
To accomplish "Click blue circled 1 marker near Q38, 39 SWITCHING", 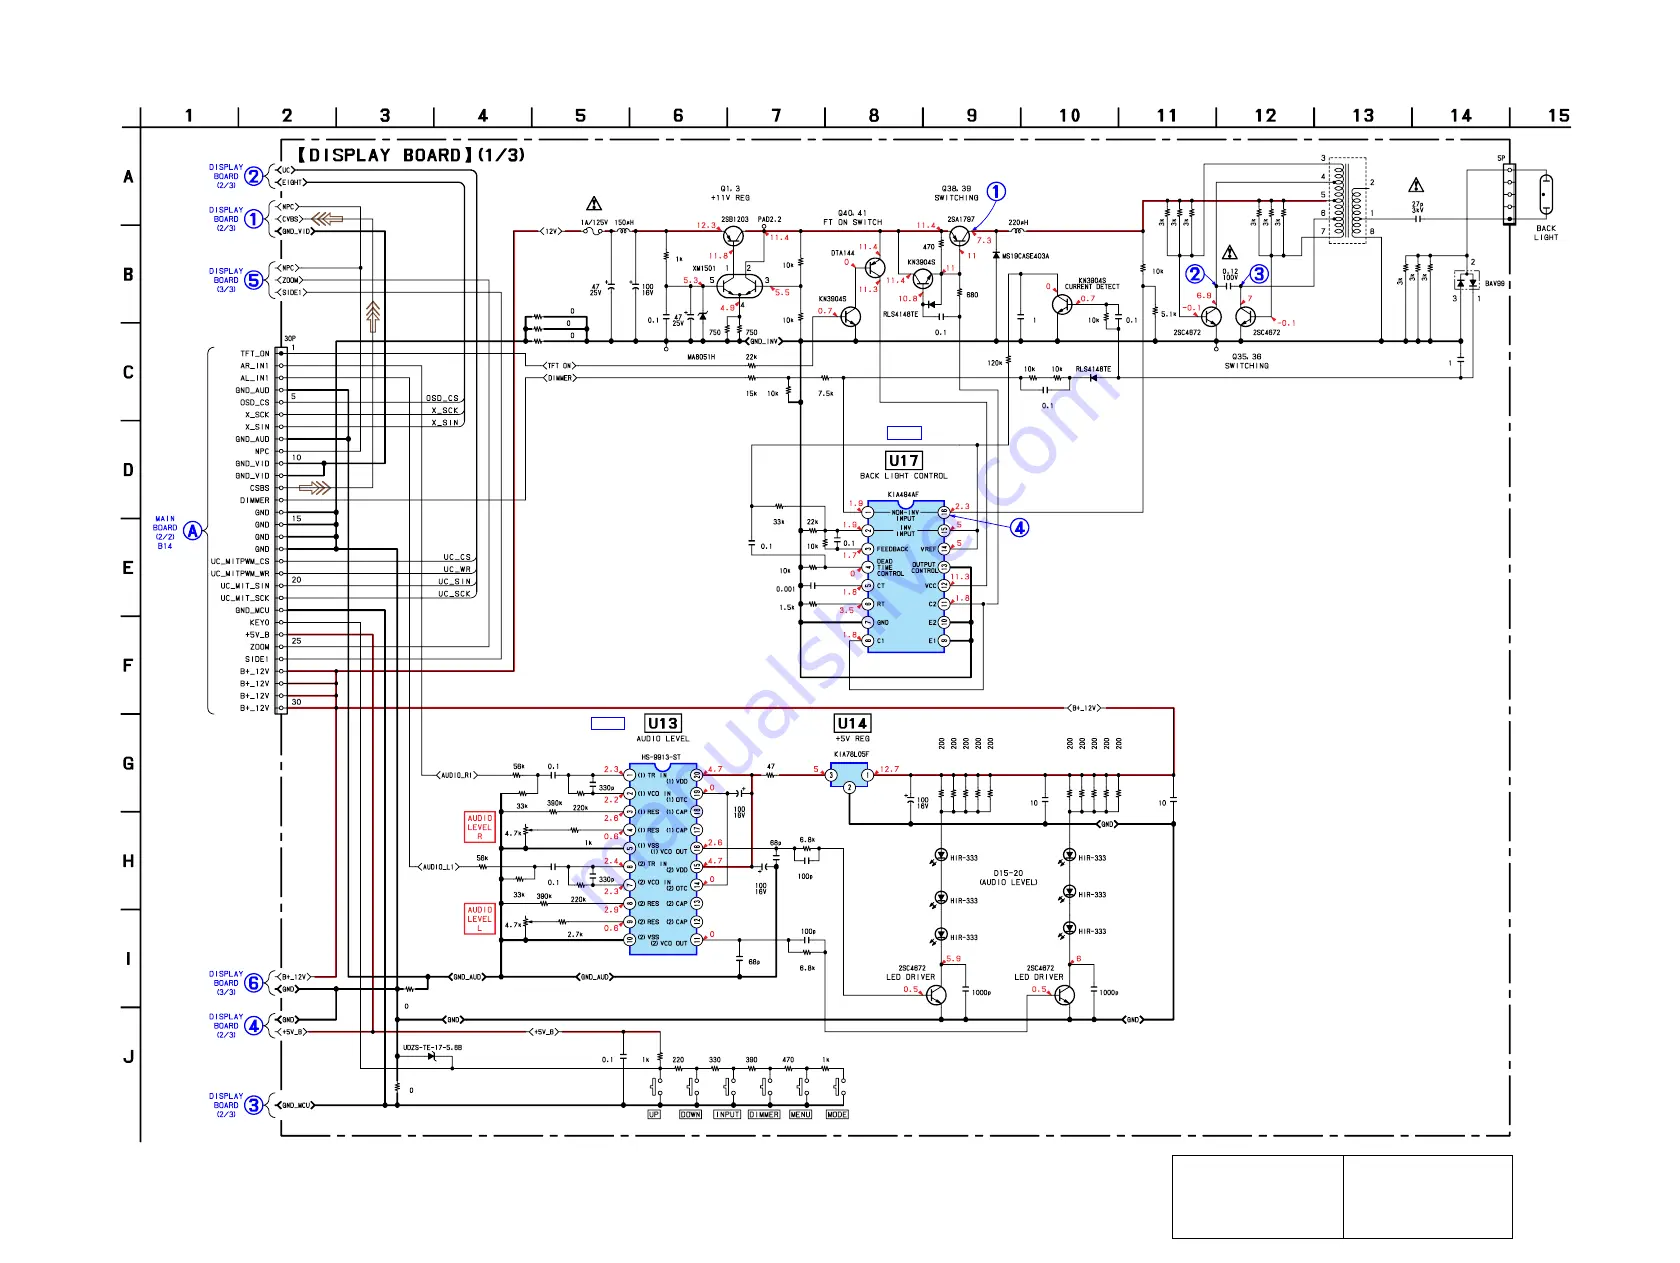I will [x=996, y=191].
